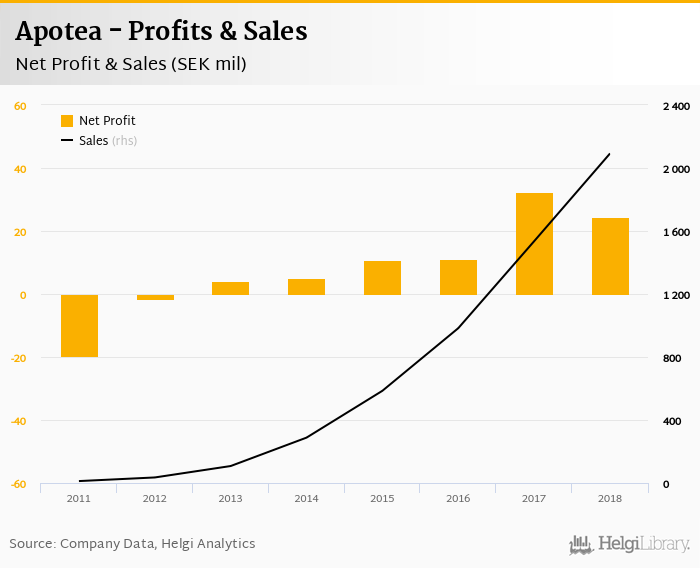Click the 2015 net profit bar
700x568 pixels.
point(382,278)
